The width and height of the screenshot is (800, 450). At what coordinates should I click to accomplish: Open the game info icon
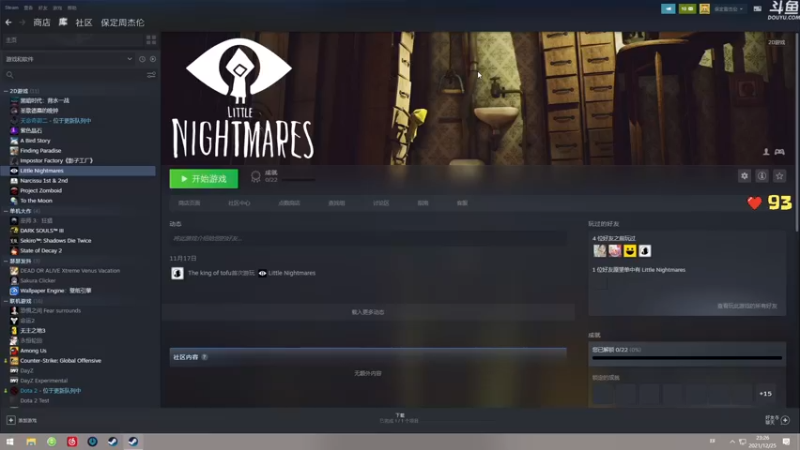(762, 176)
